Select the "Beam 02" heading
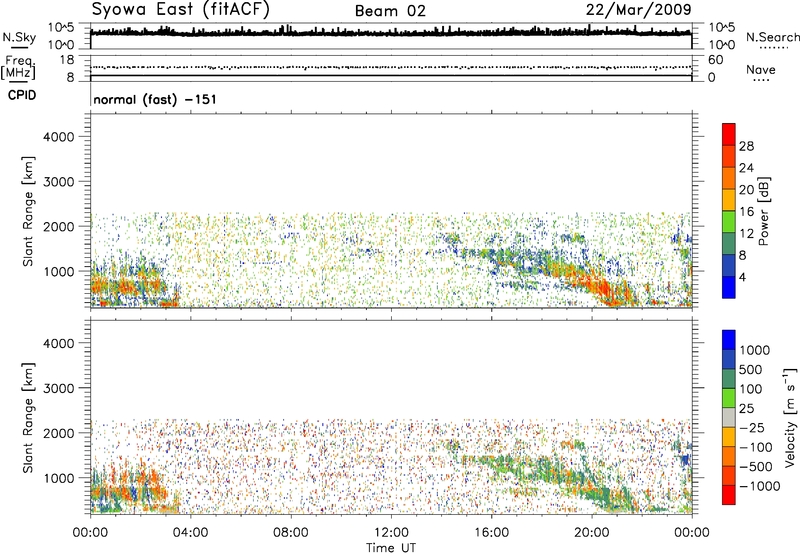 [x=390, y=11]
